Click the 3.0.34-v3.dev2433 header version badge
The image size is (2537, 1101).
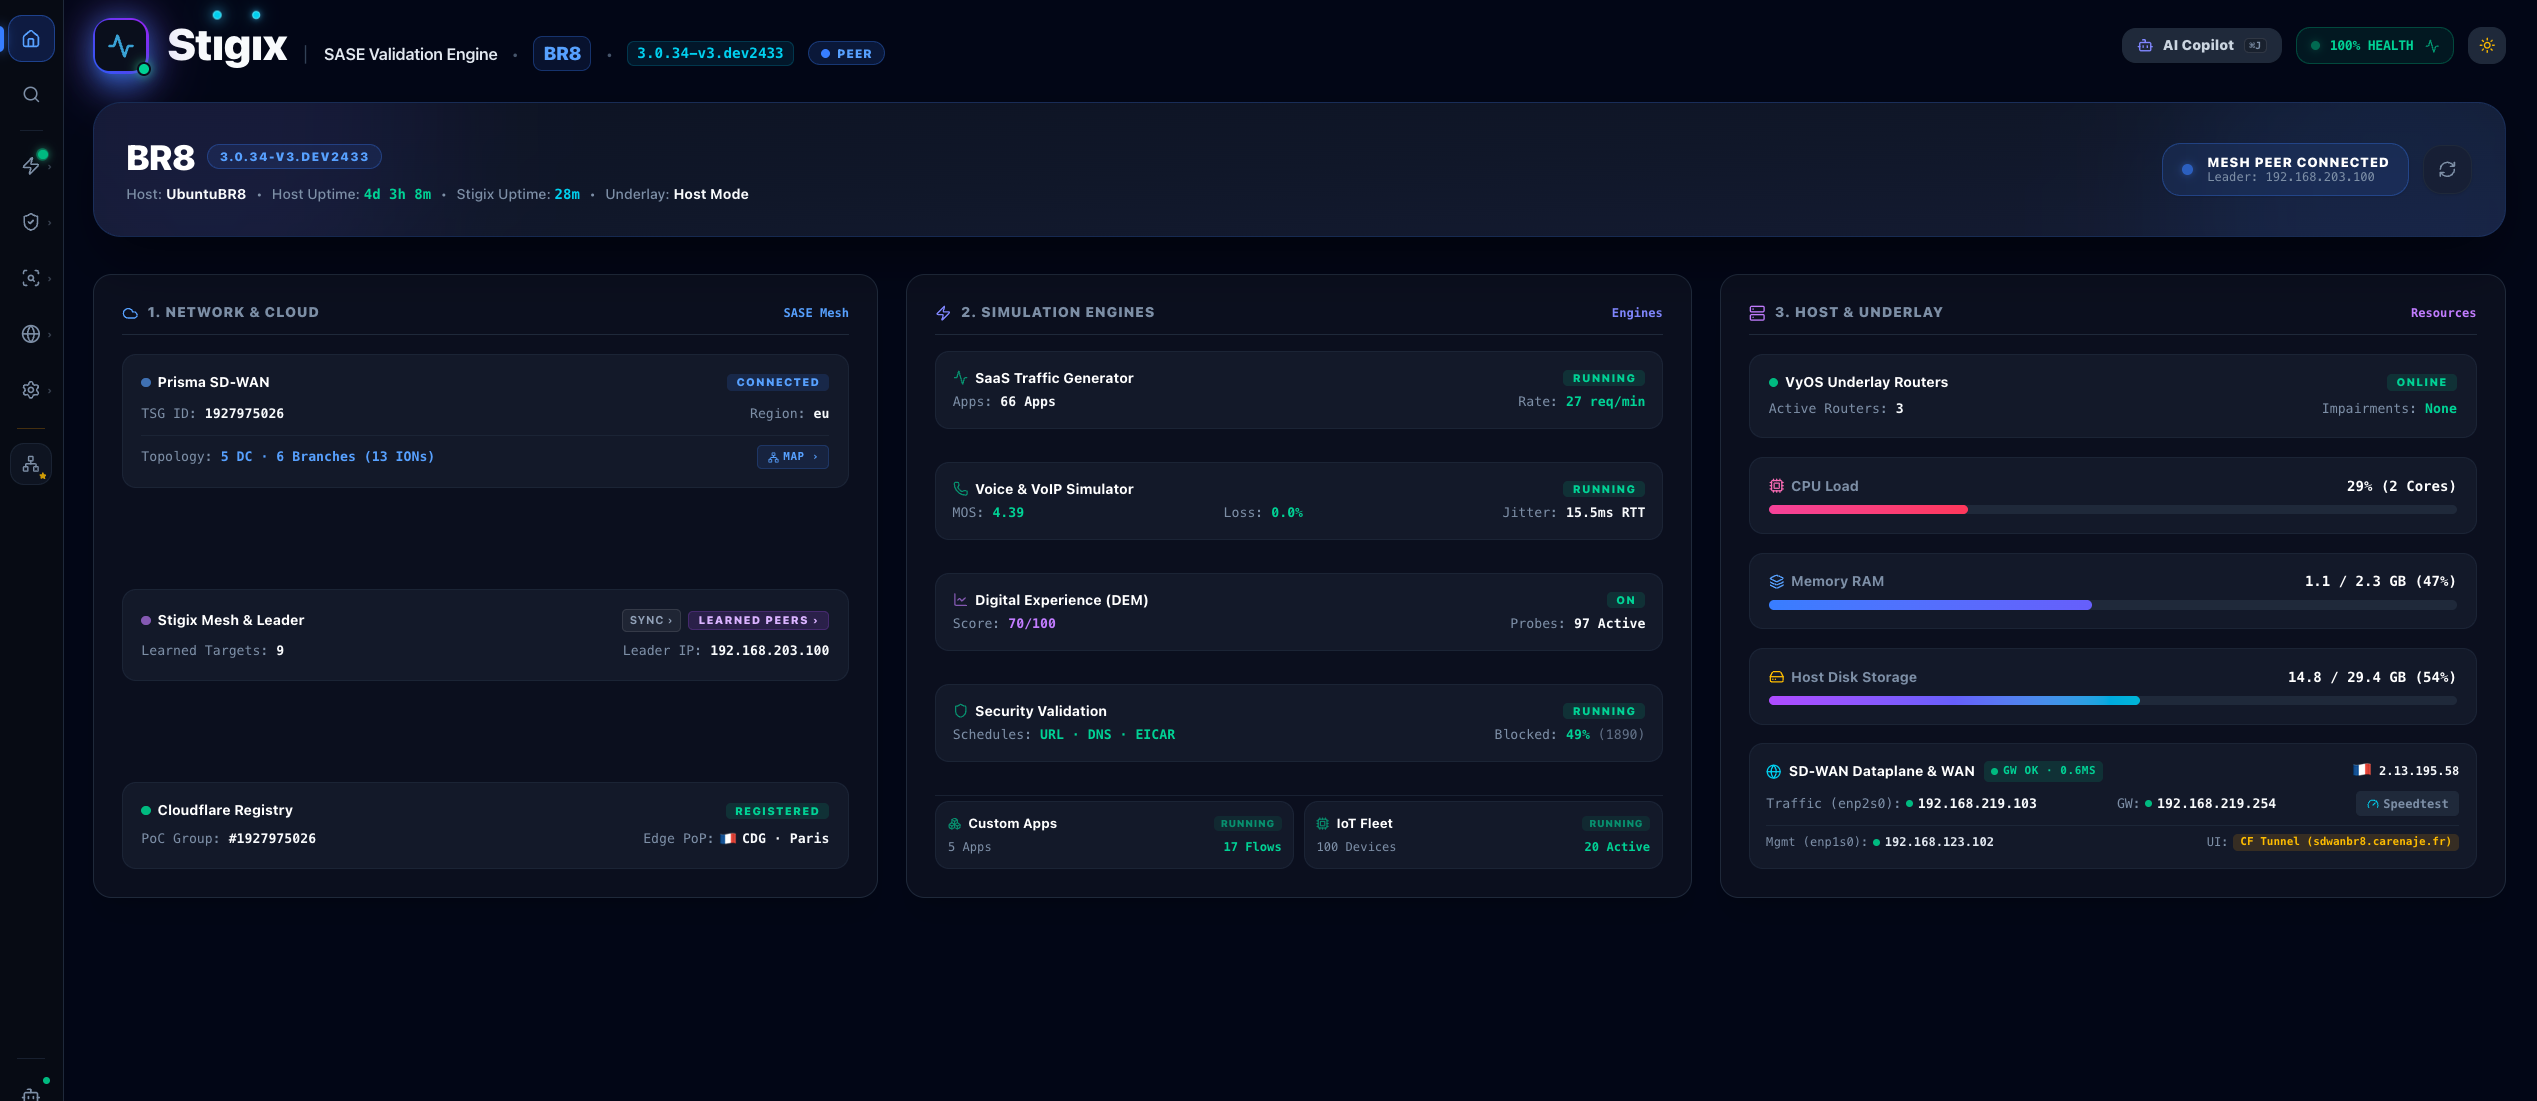[x=710, y=54]
